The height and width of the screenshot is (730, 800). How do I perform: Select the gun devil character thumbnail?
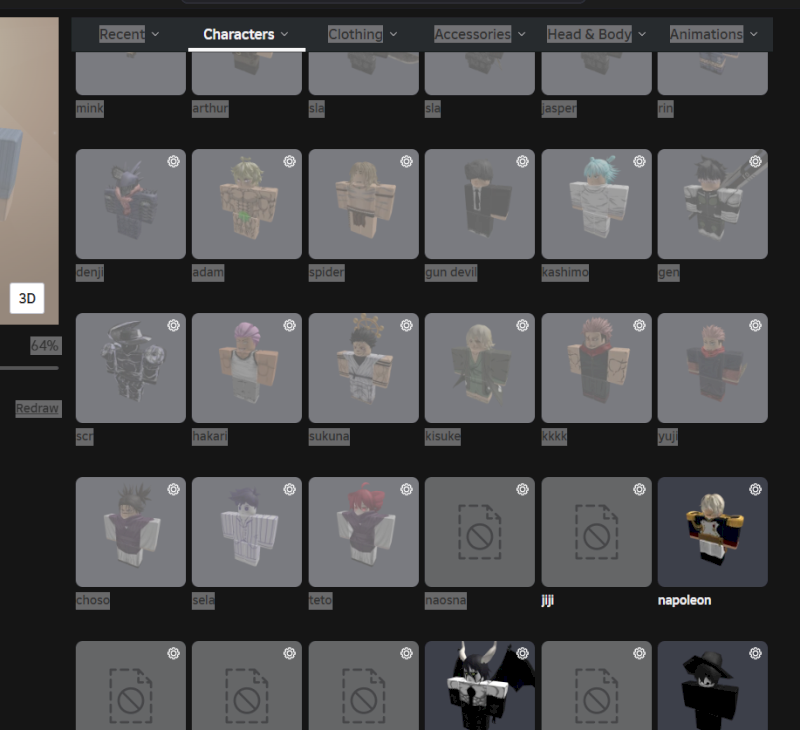tap(479, 206)
